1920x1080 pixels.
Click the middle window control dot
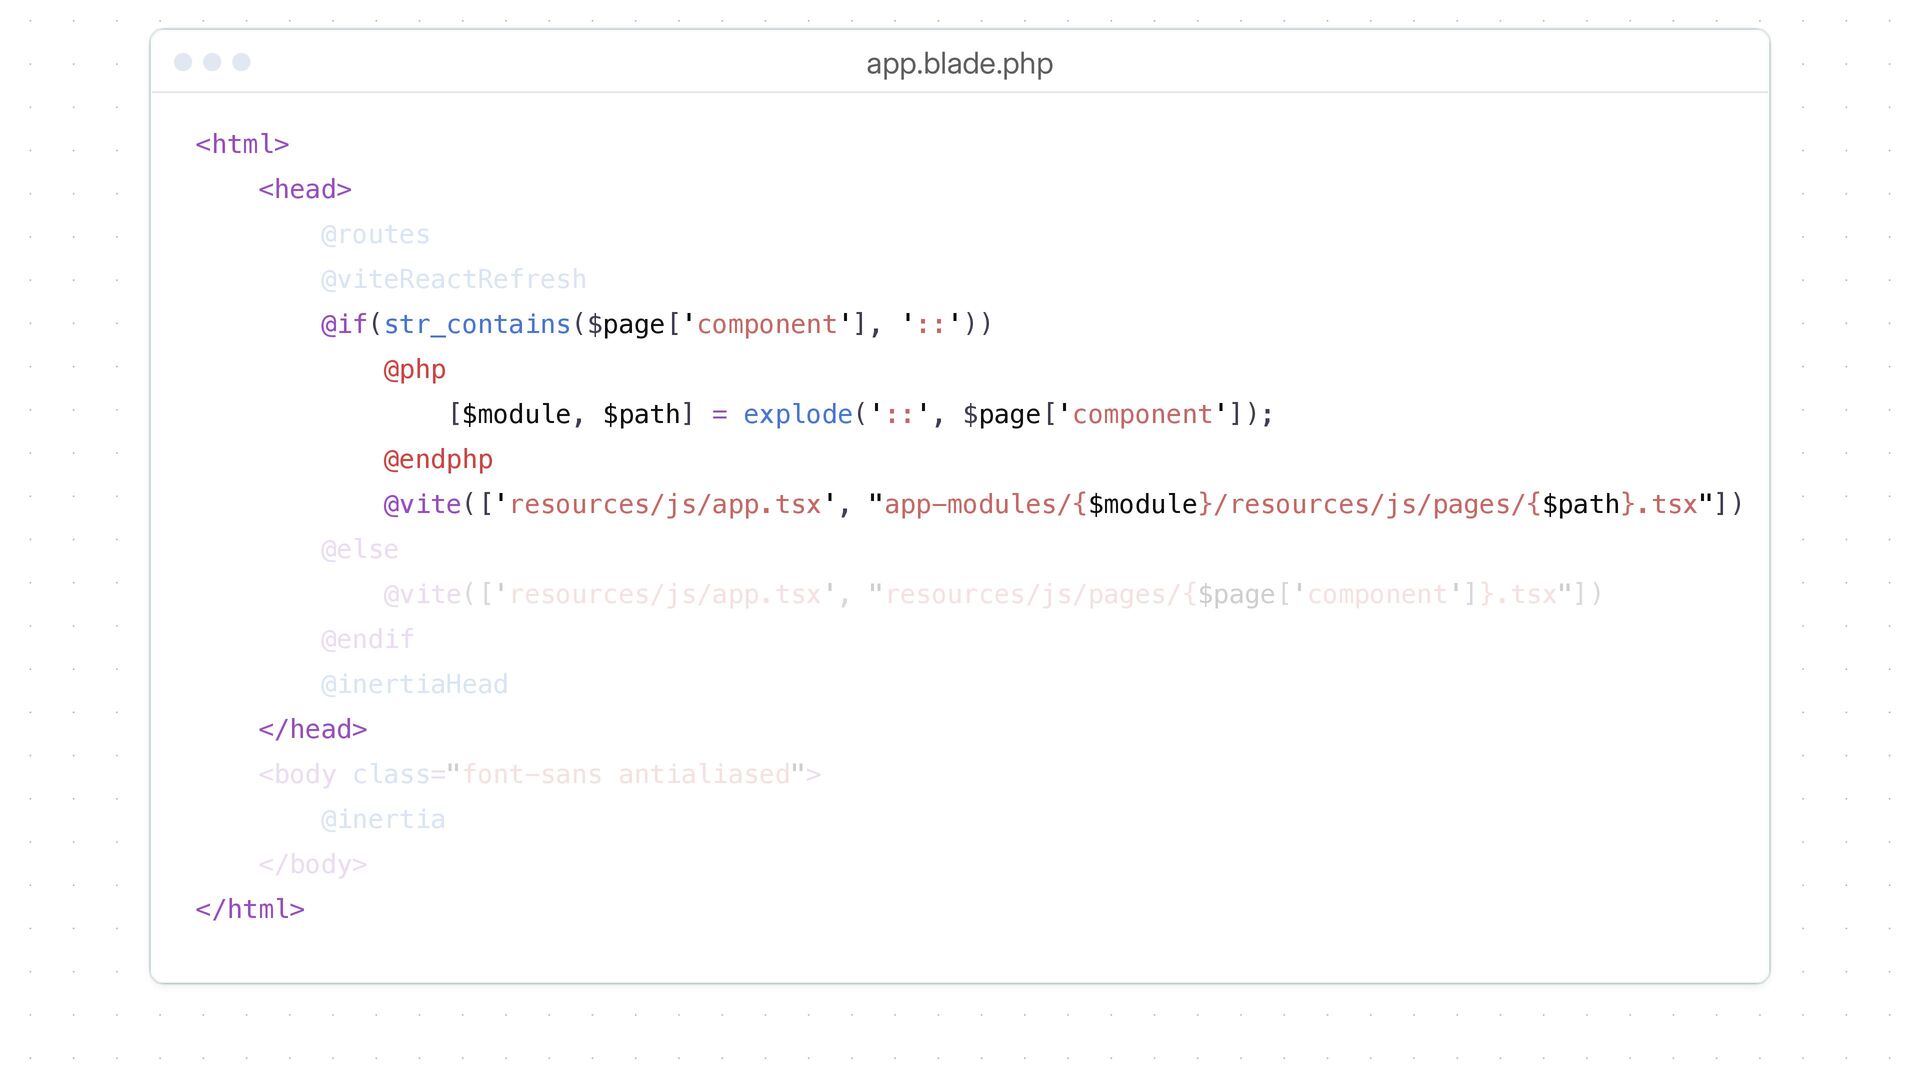tap(212, 62)
